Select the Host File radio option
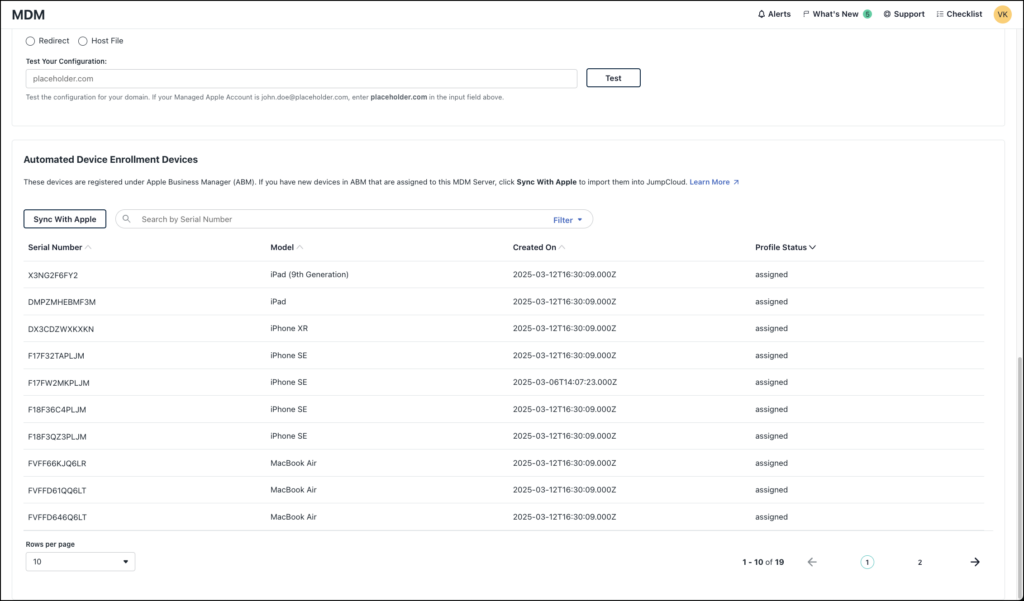1024x601 pixels. coord(83,41)
